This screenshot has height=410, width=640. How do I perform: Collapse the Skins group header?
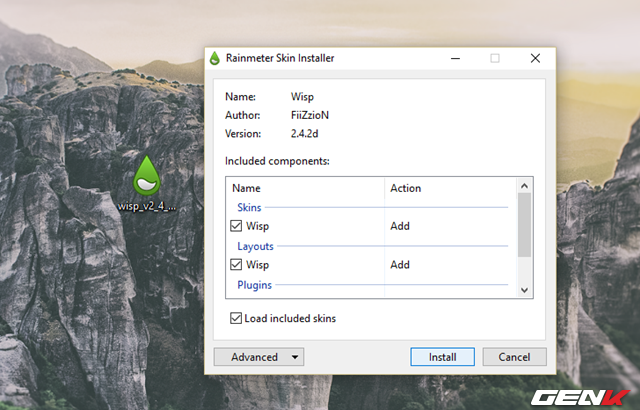click(x=248, y=207)
